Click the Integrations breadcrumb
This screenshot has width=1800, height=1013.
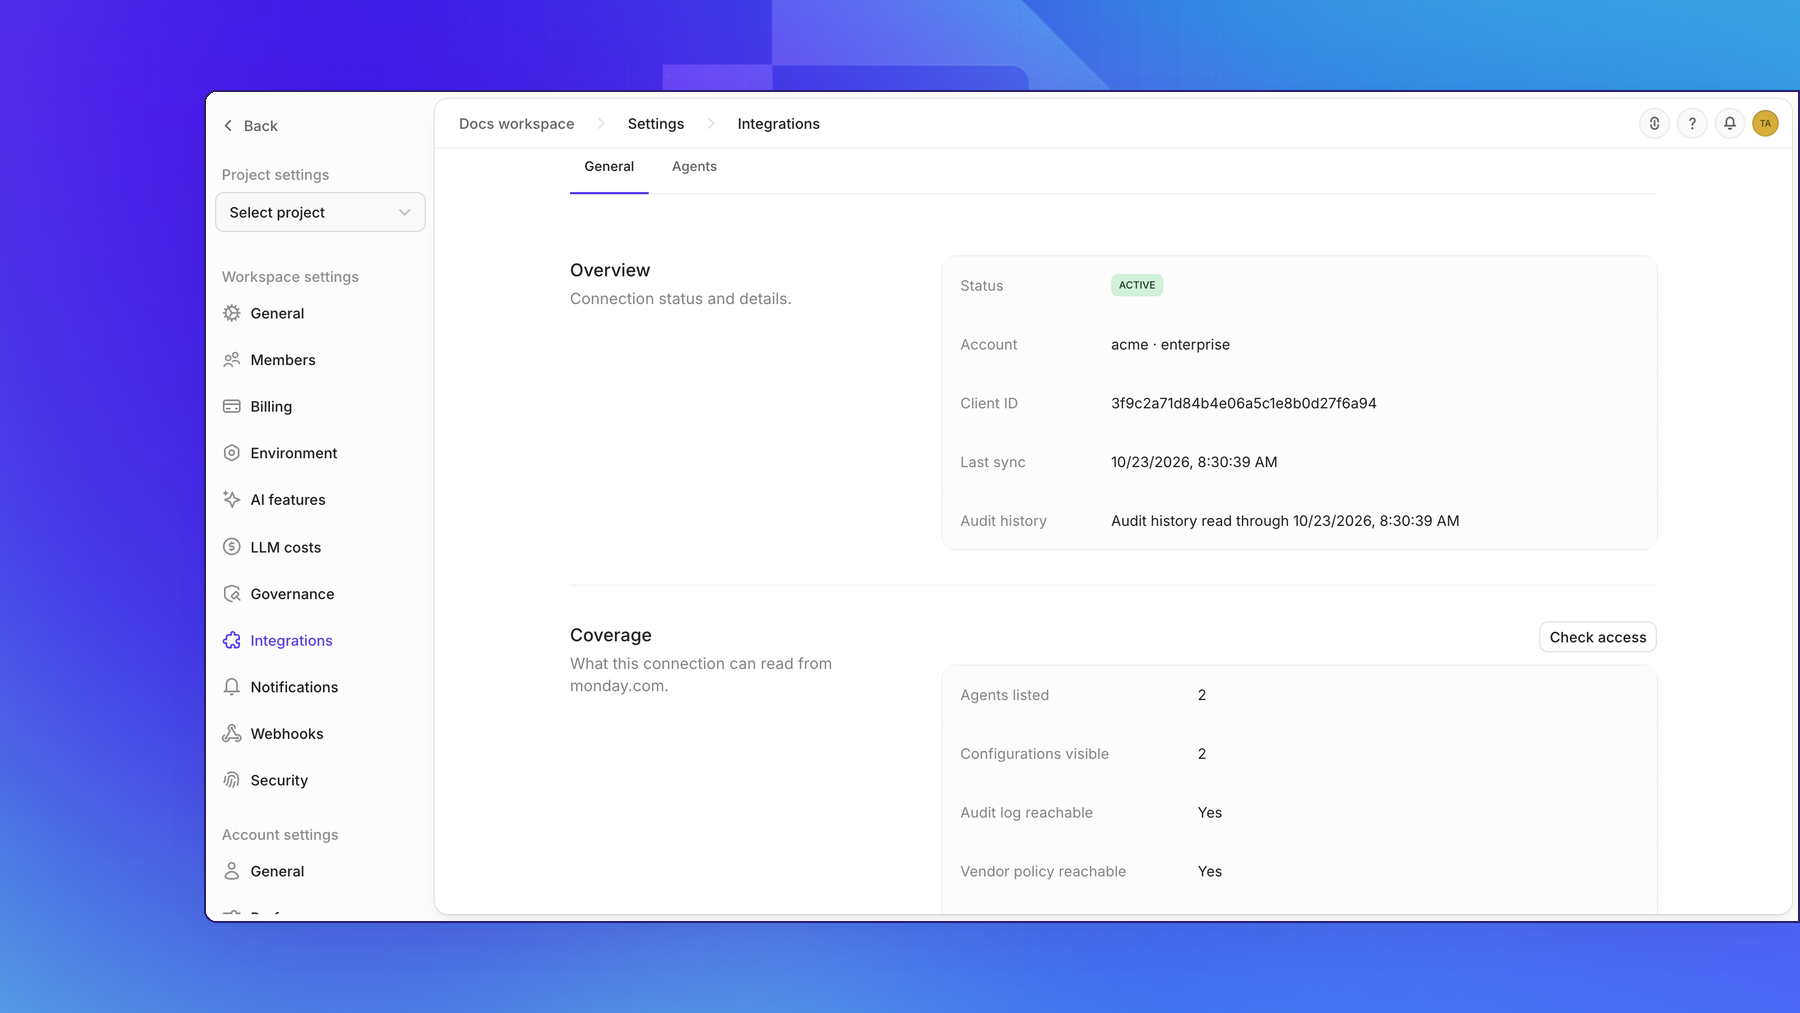tap(778, 124)
